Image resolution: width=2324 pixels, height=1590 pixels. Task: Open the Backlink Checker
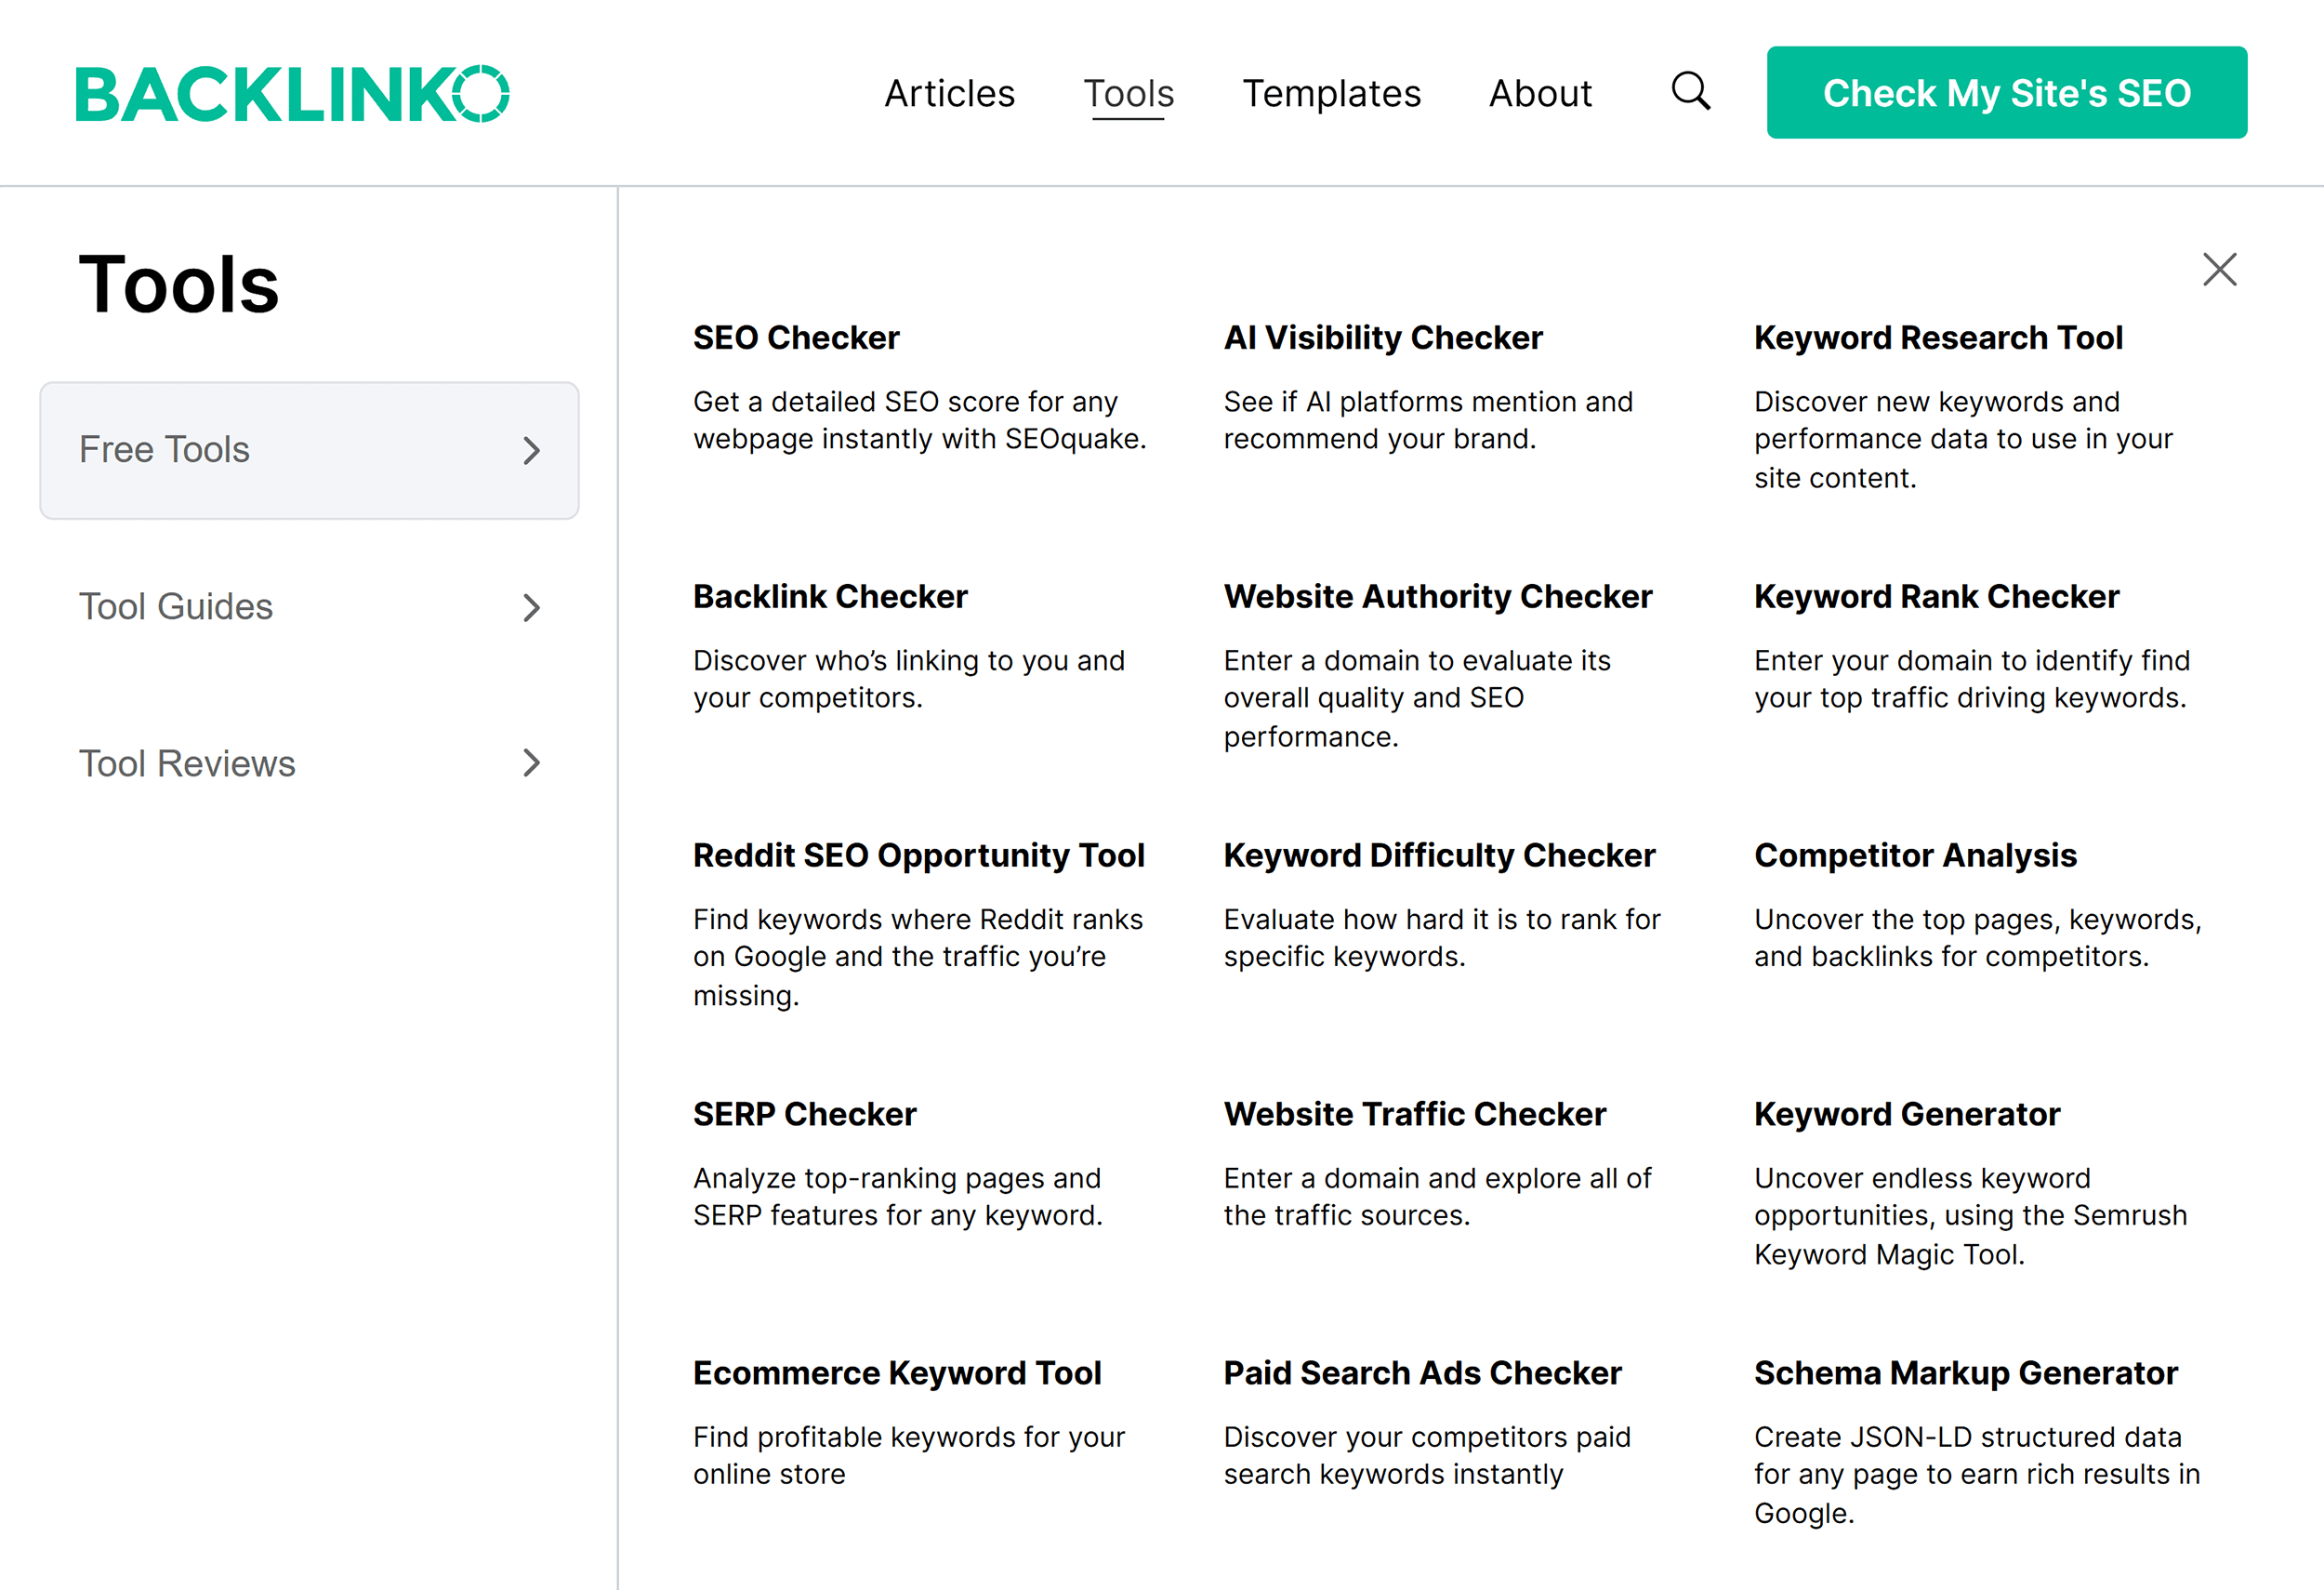830,596
